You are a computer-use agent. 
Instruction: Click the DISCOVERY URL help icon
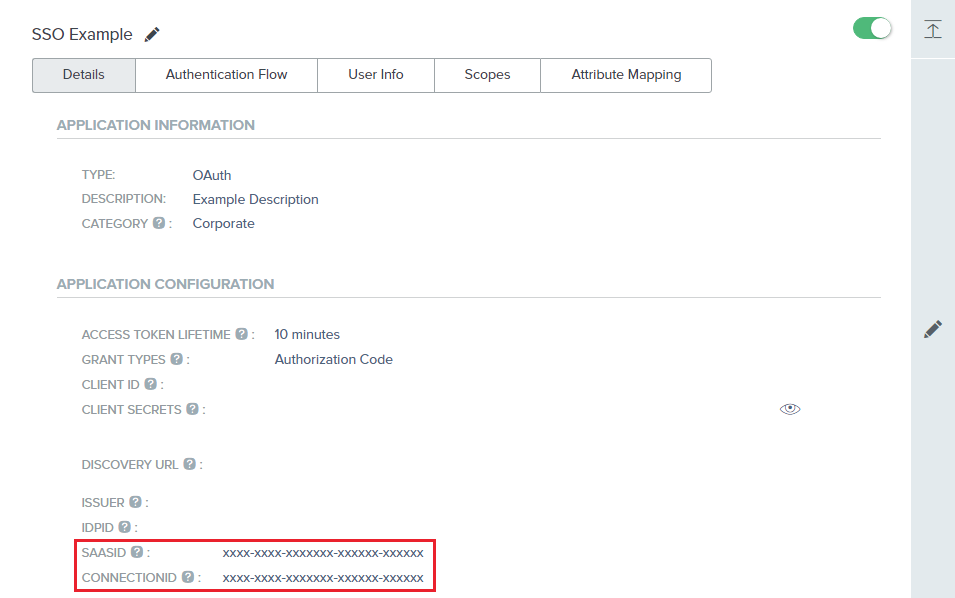click(189, 464)
